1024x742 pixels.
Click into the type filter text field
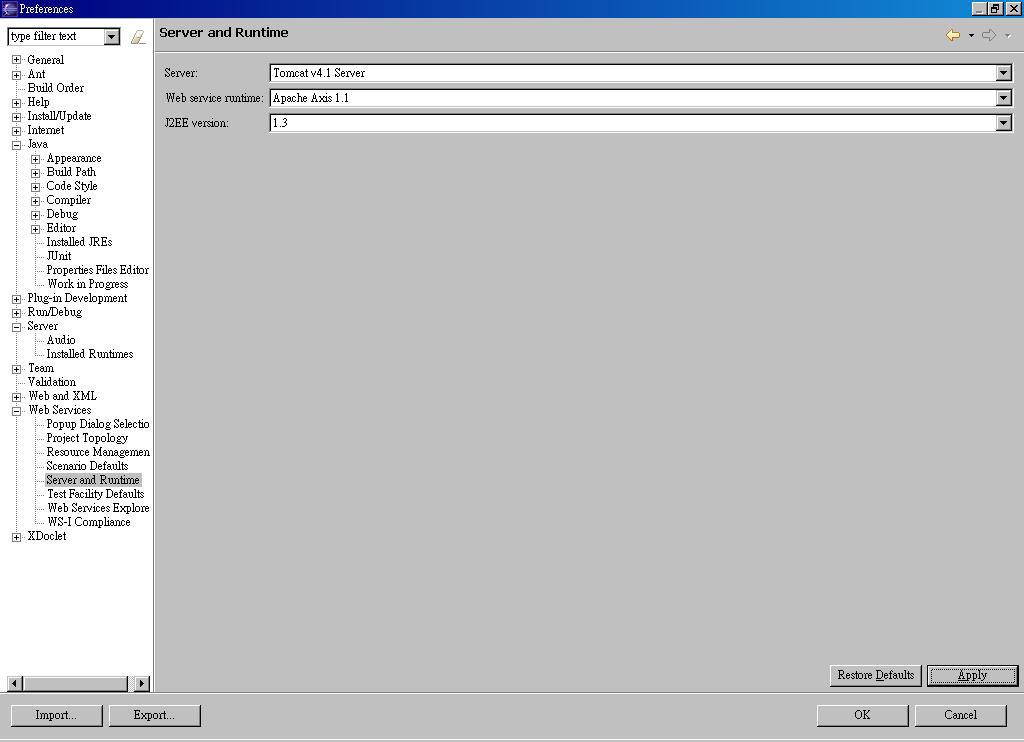pos(56,37)
